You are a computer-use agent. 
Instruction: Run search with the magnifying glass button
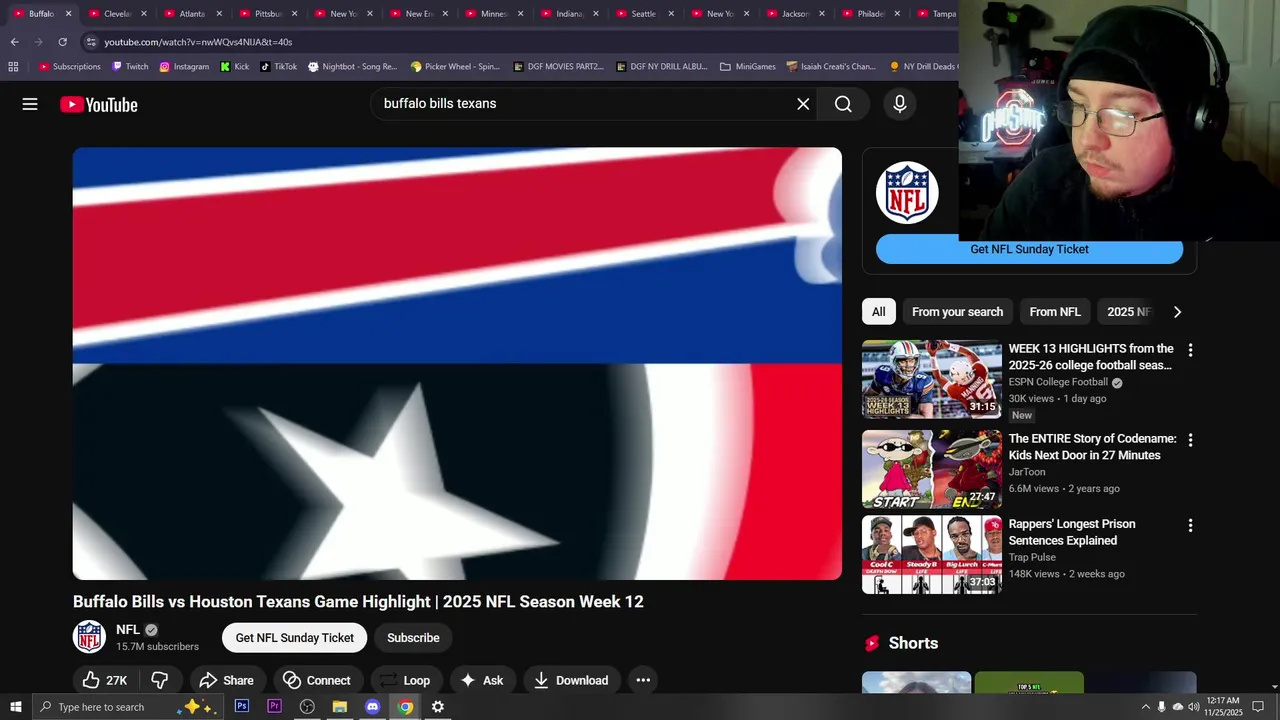(843, 104)
